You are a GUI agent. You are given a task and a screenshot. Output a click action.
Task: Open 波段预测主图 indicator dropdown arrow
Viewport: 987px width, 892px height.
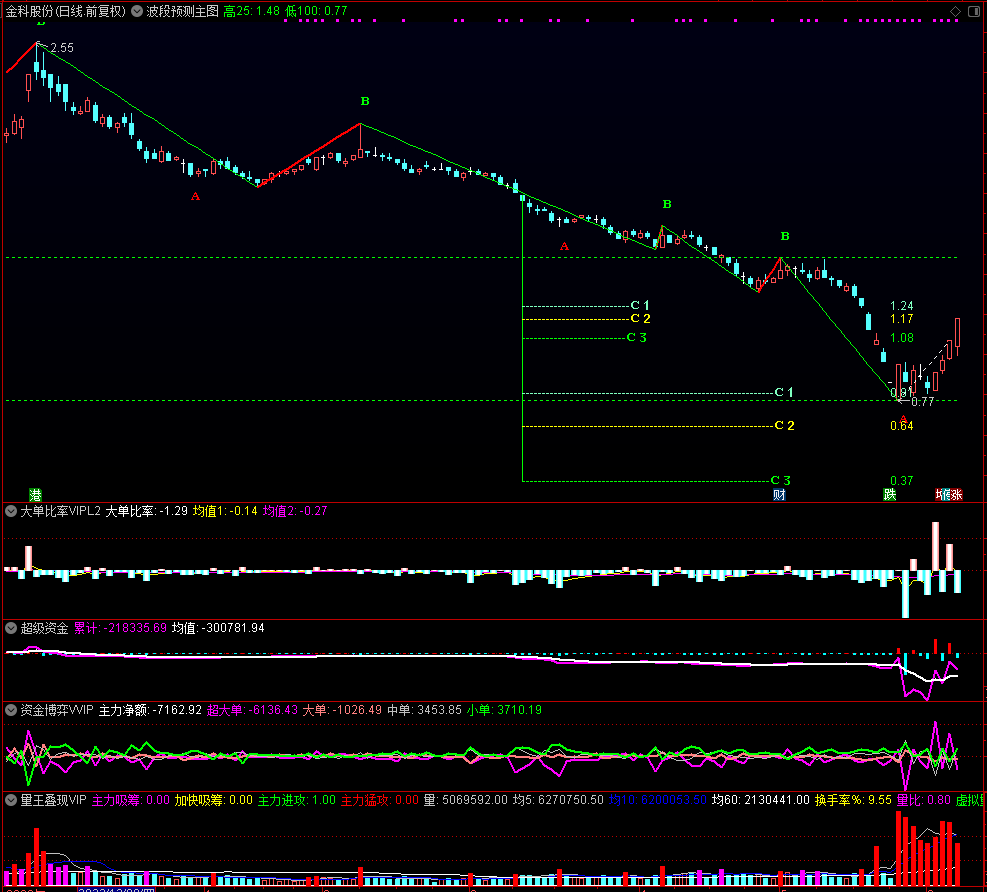[137, 11]
